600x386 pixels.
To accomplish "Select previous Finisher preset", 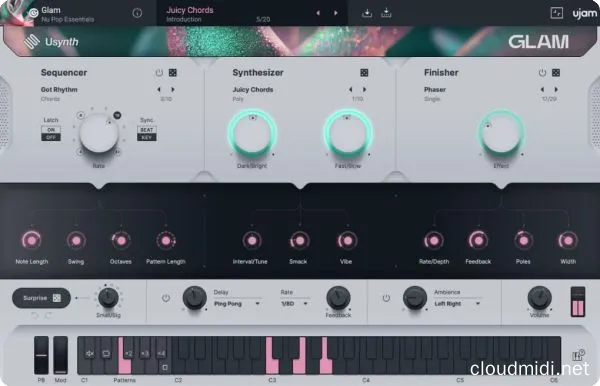I will coord(542,90).
